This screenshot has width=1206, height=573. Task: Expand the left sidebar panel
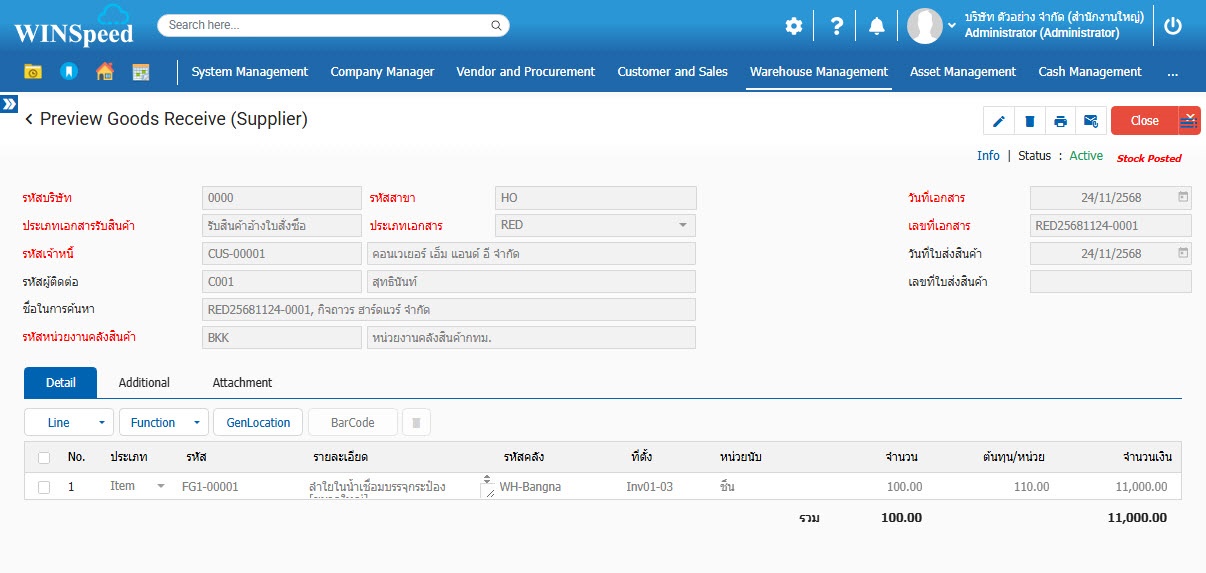(9, 103)
